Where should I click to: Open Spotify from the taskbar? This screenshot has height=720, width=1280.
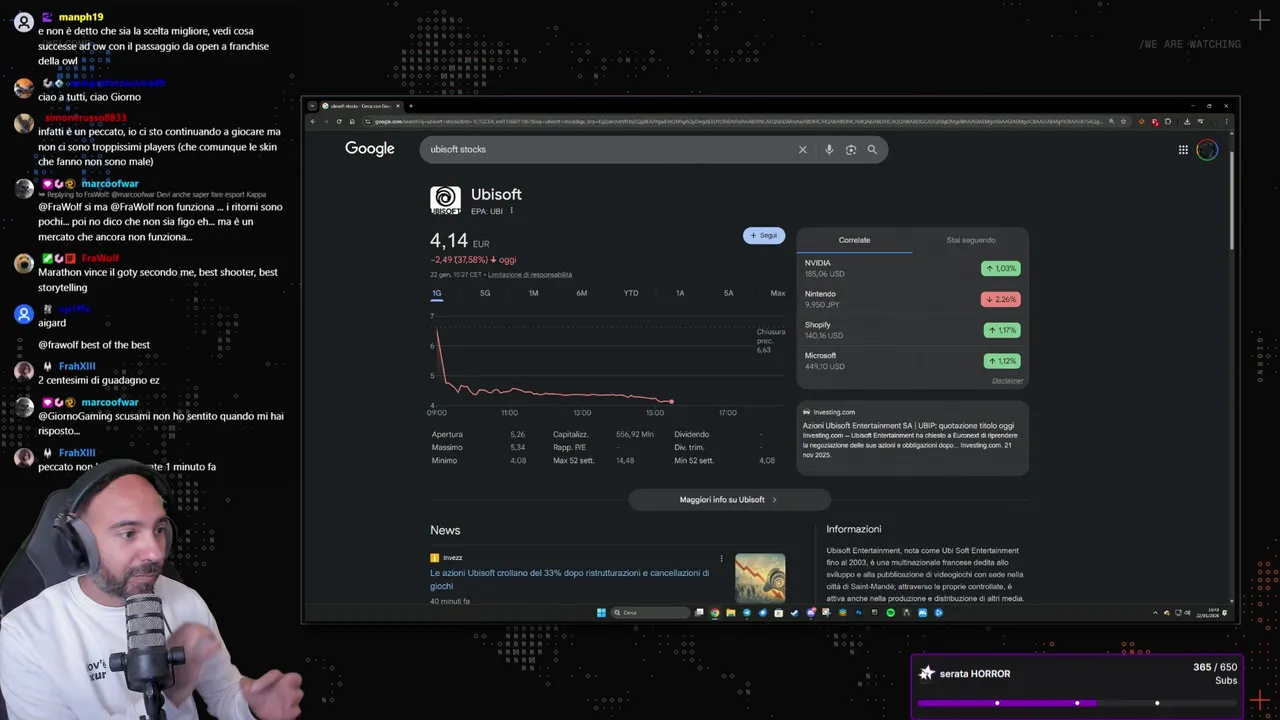pos(890,613)
